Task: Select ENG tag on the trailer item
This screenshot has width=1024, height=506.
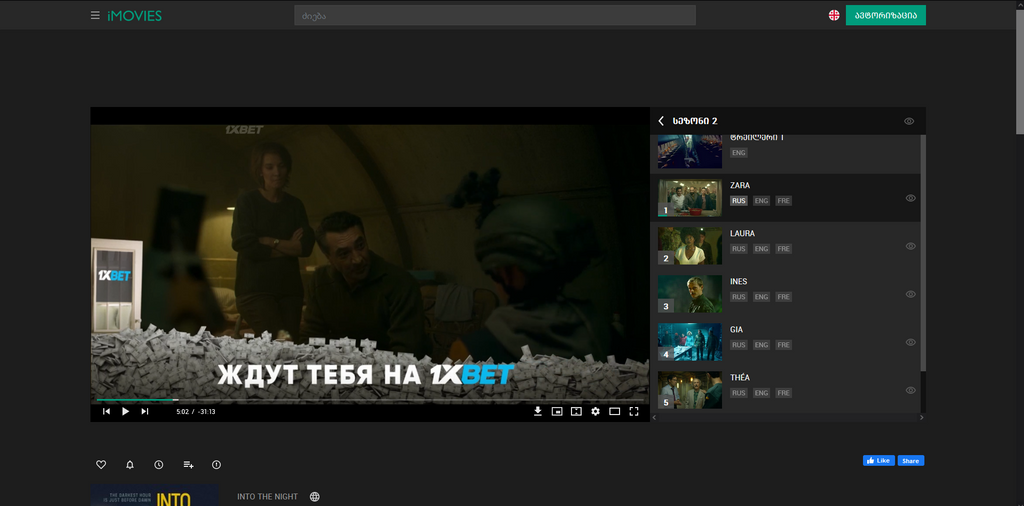Action: coord(739,153)
